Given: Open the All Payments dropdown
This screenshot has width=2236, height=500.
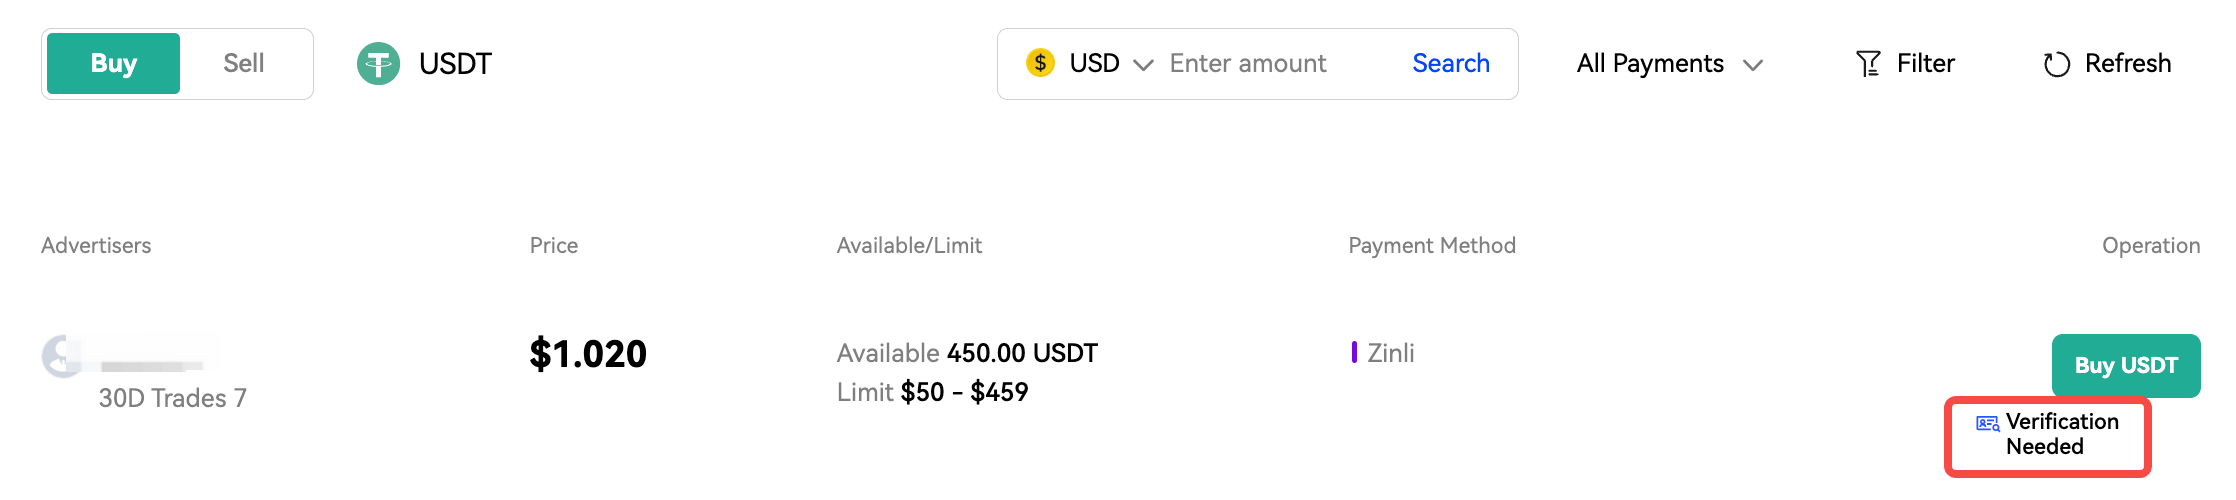Looking at the screenshot, I should [x=1650, y=64].
